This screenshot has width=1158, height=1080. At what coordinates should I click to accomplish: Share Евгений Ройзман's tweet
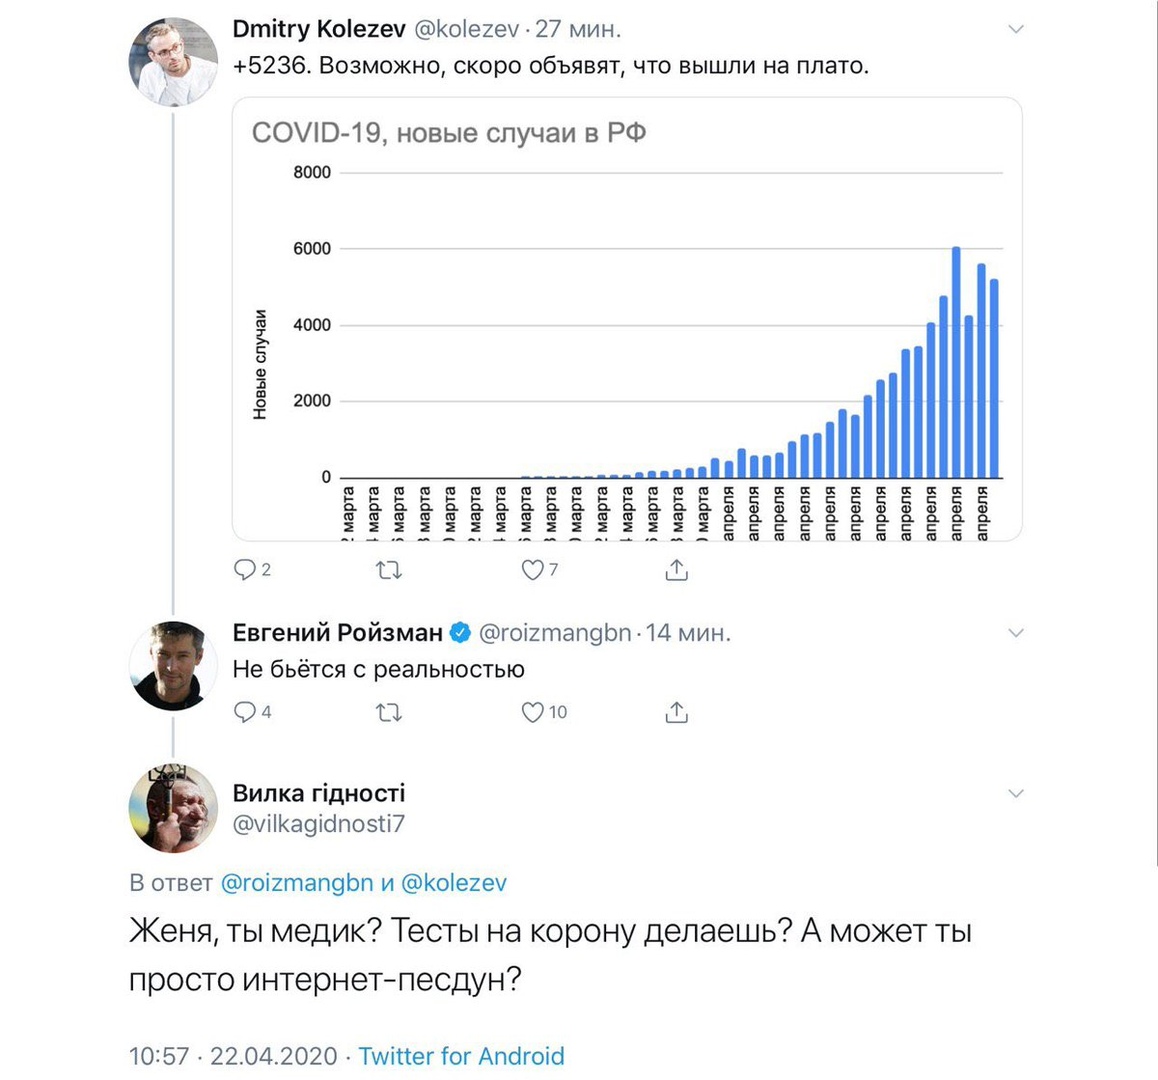click(677, 712)
